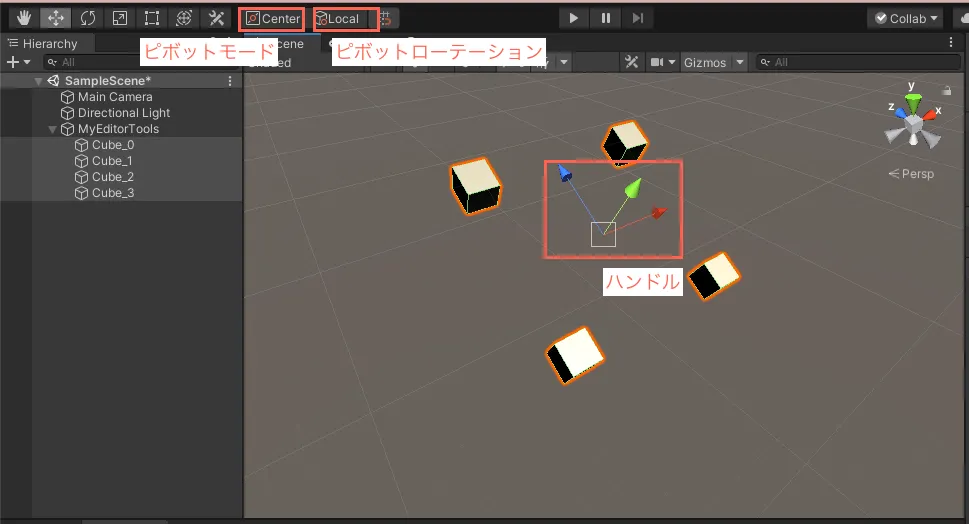The width and height of the screenshot is (969, 524).
Task: Click the red X-axis handle arrow
Action: [659, 213]
